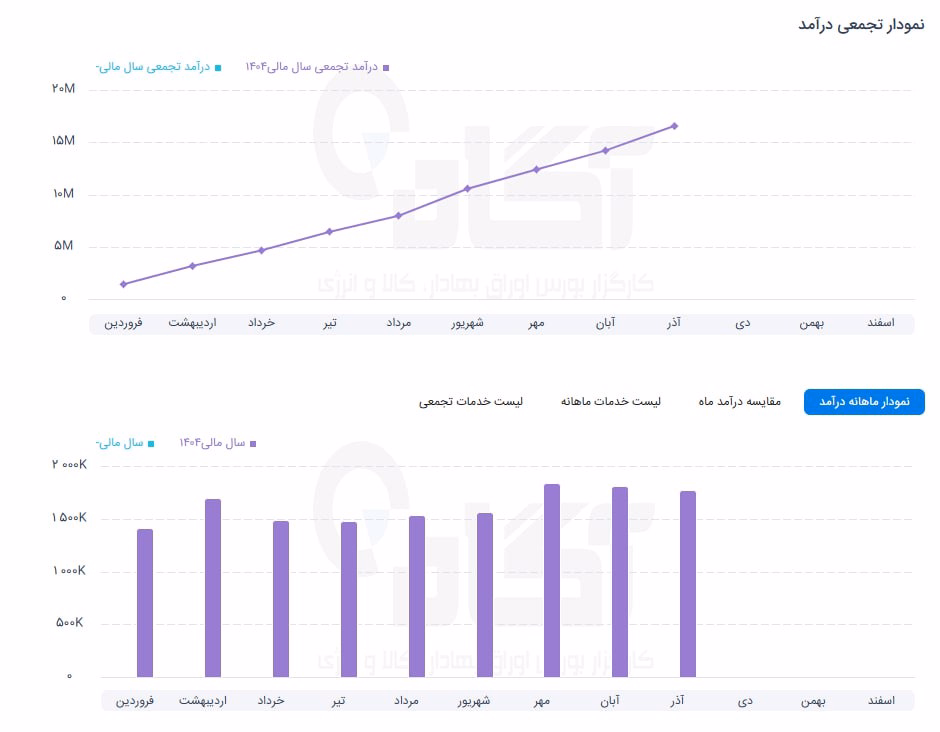Select the شهریور point on the line chart

[468, 189]
